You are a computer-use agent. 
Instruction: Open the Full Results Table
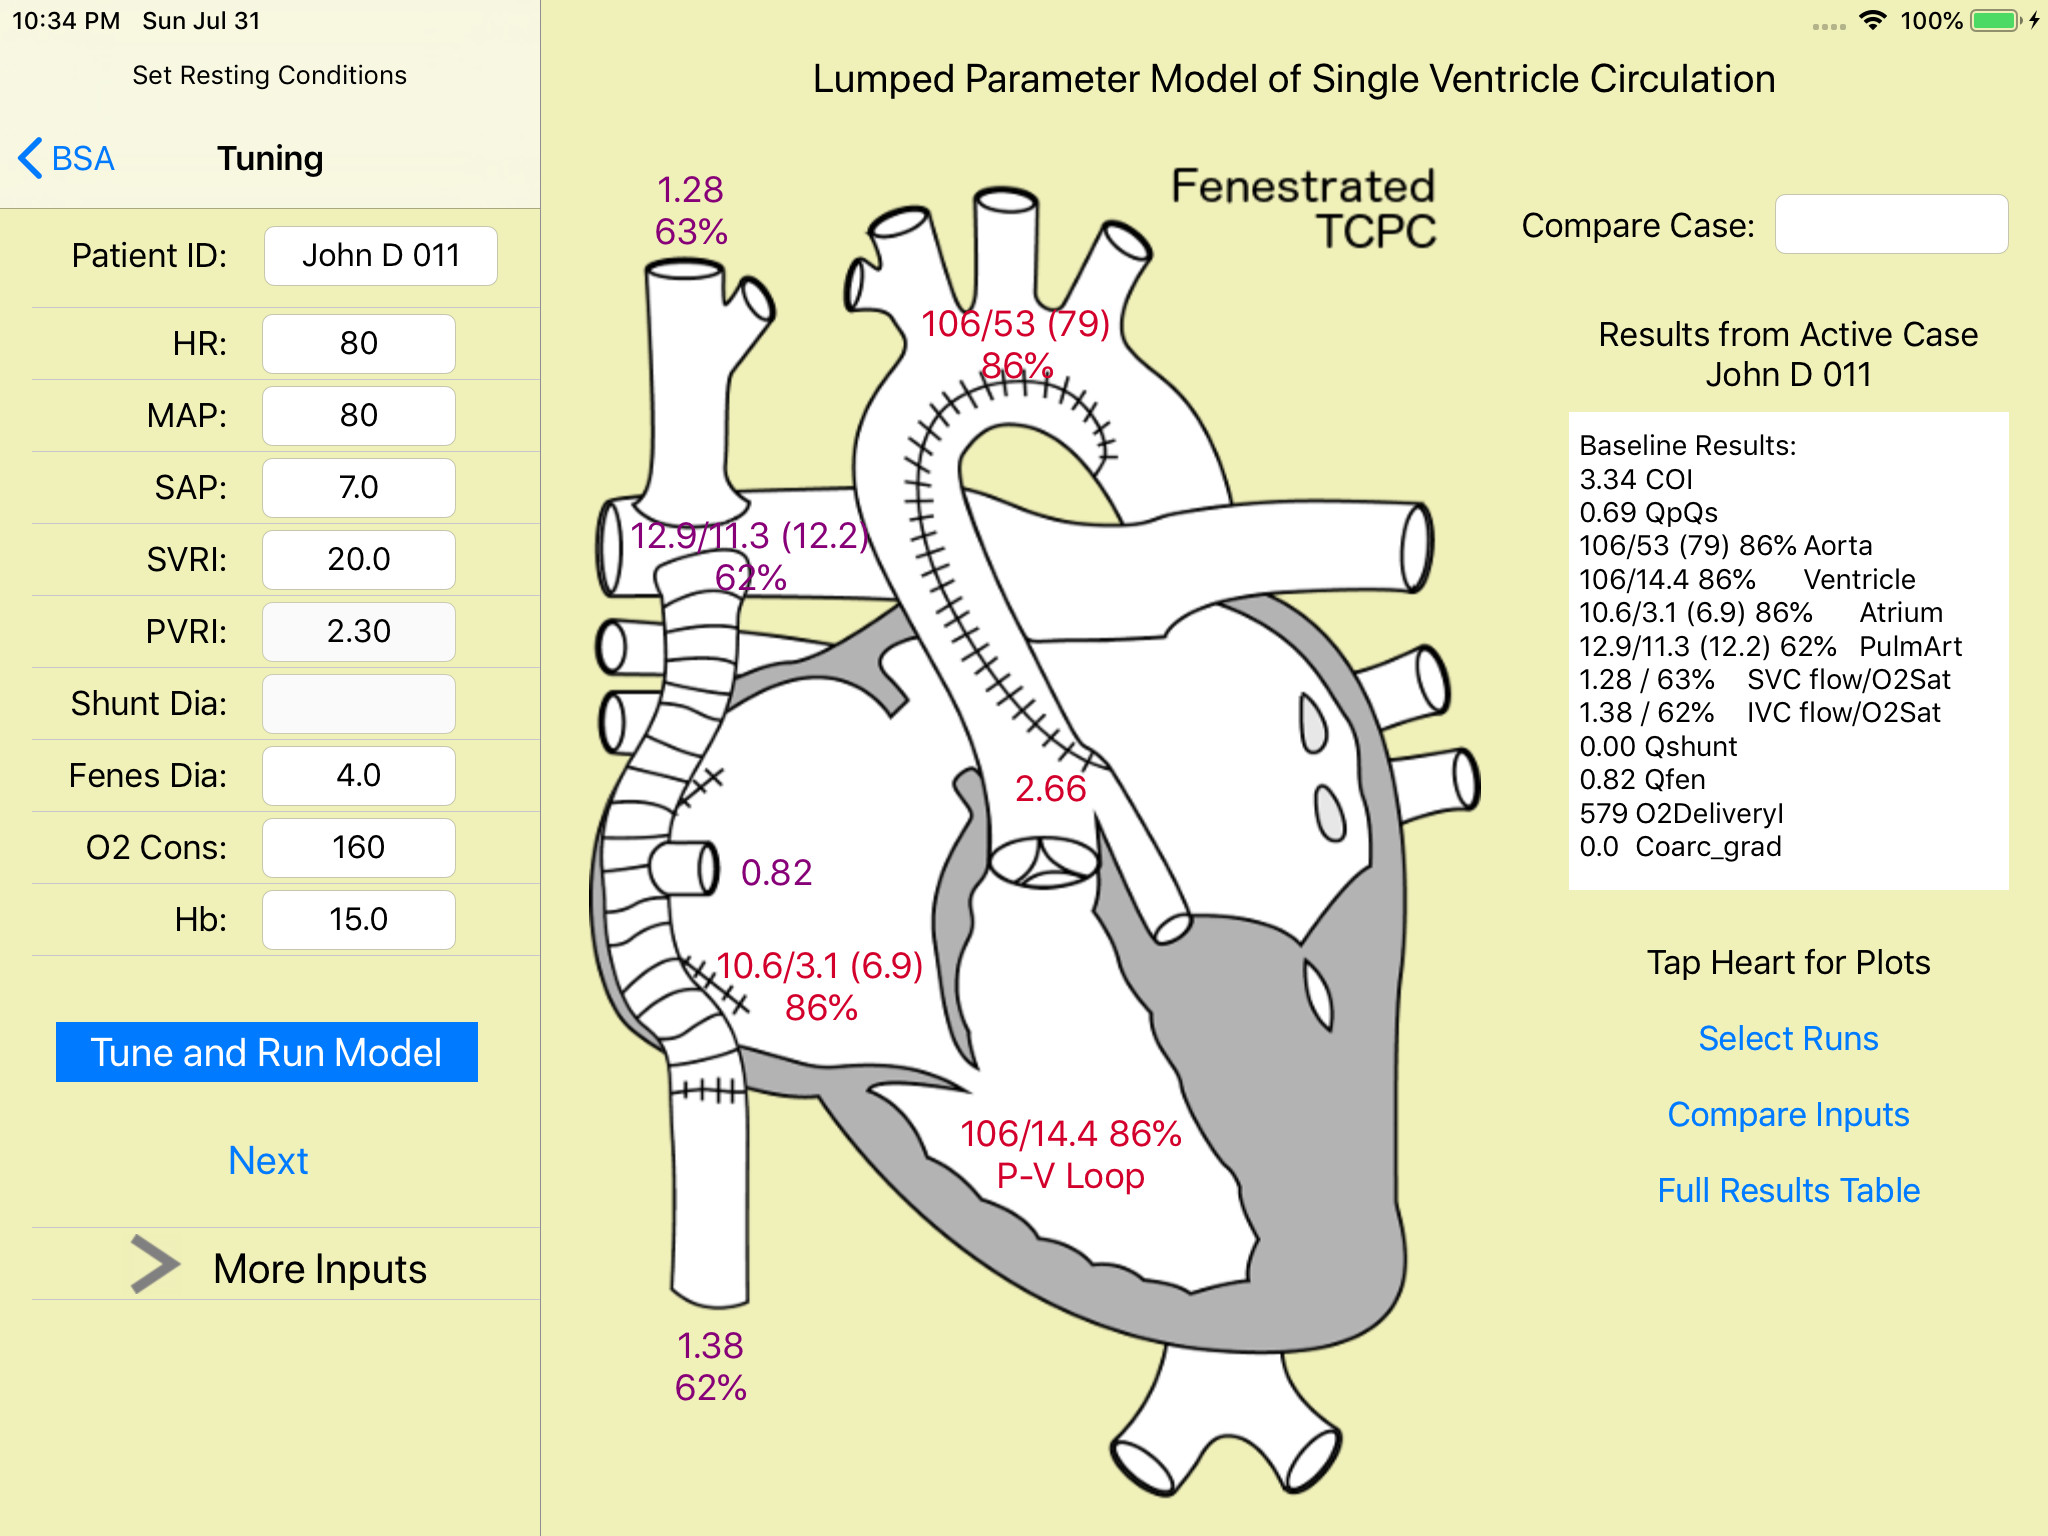1788,1190
